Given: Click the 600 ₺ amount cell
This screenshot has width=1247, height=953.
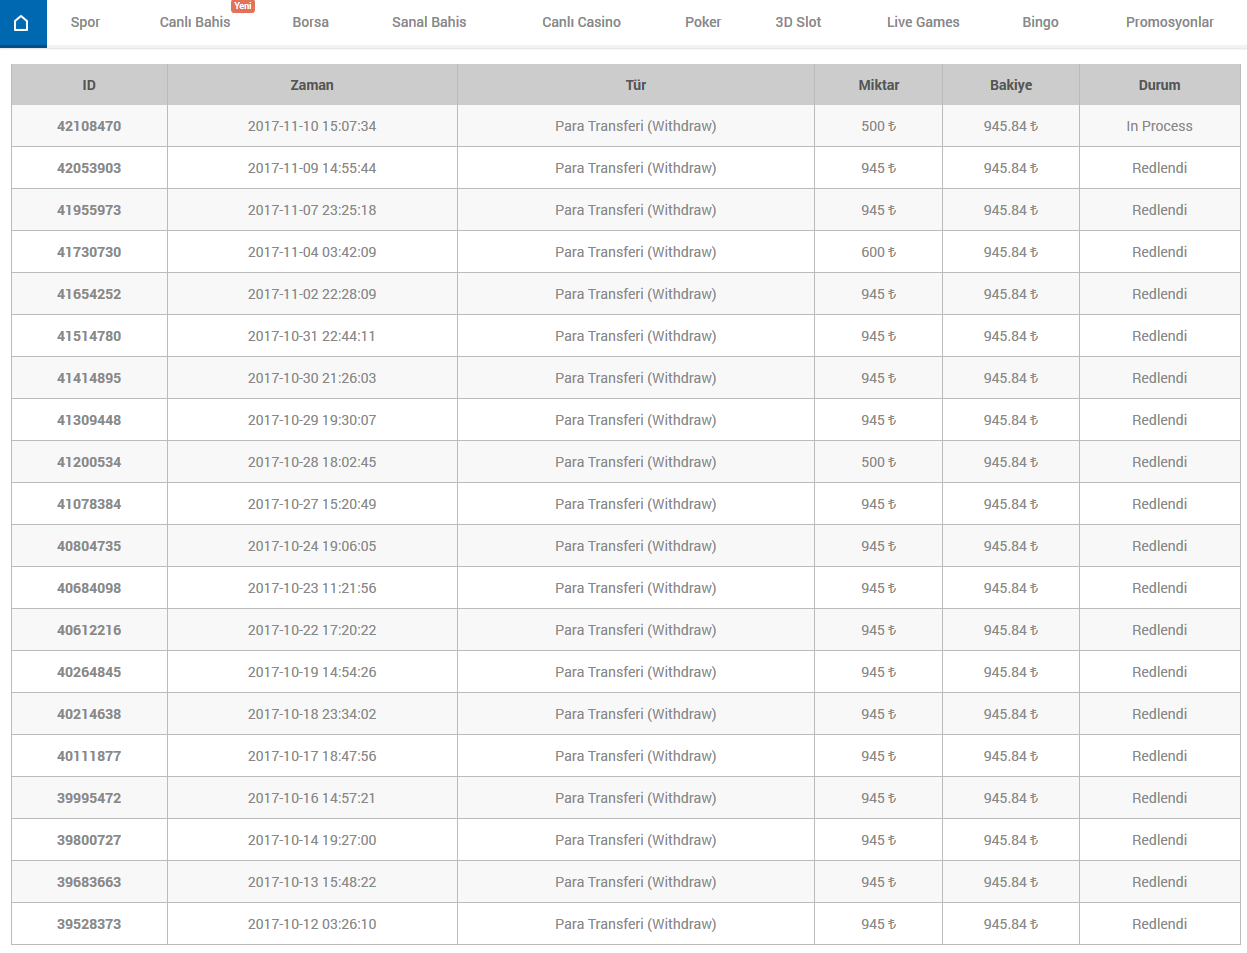Looking at the screenshot, I should point(879,252).
